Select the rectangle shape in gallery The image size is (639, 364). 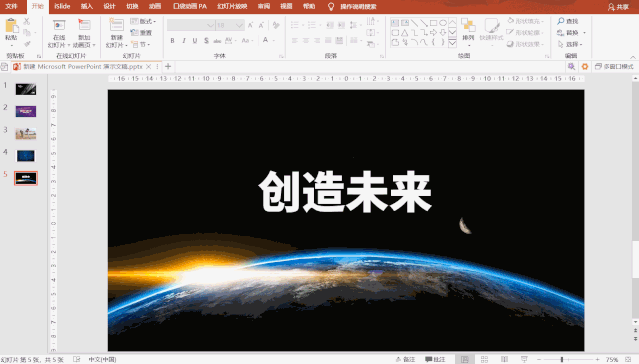click(x=433, y=23)
